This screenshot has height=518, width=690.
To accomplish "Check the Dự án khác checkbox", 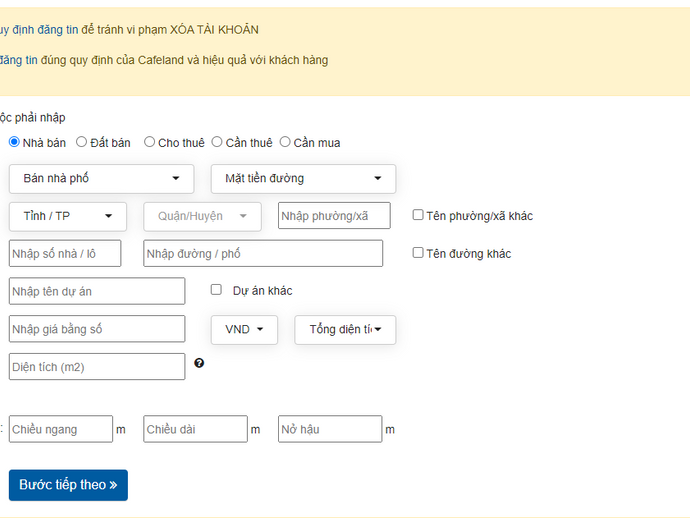I will [x=216, y=290].
